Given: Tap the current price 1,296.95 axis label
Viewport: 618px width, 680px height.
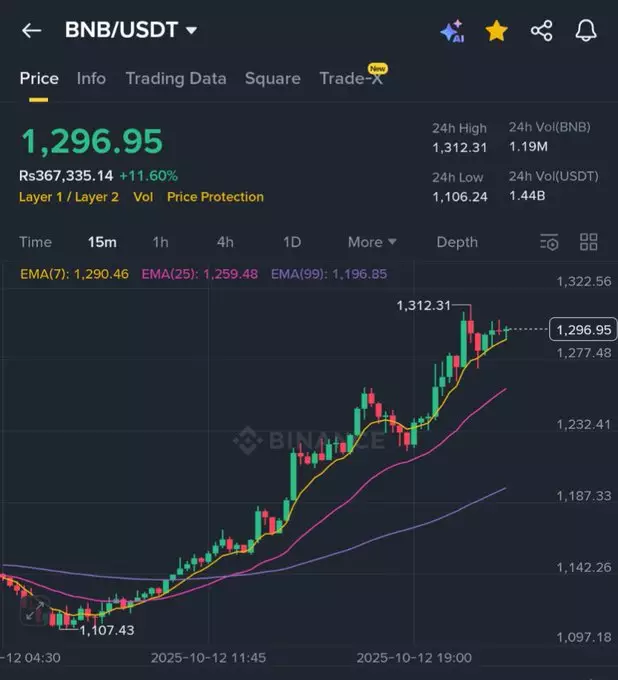Looking at the screenshot, I should [583, 329].
